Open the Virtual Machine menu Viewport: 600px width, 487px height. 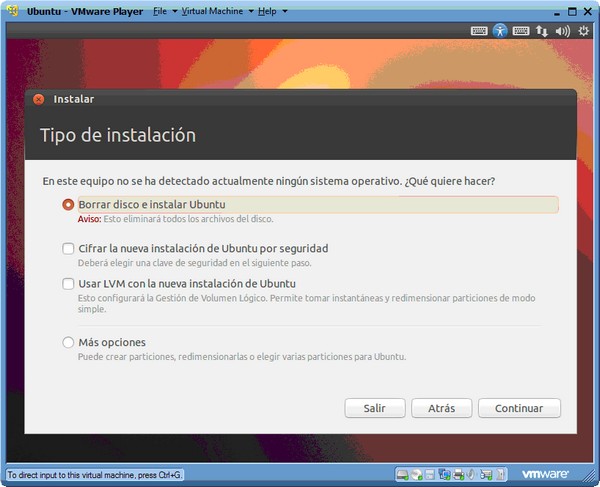tap(212, 11)
